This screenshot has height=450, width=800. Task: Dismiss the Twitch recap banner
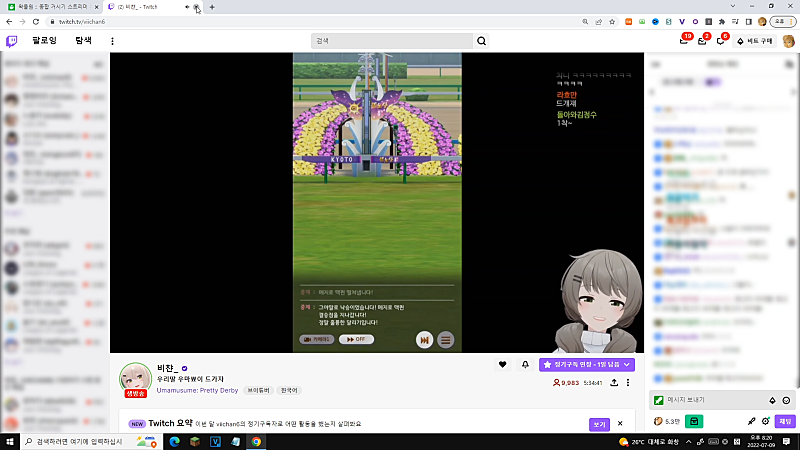tap(620, 423)
